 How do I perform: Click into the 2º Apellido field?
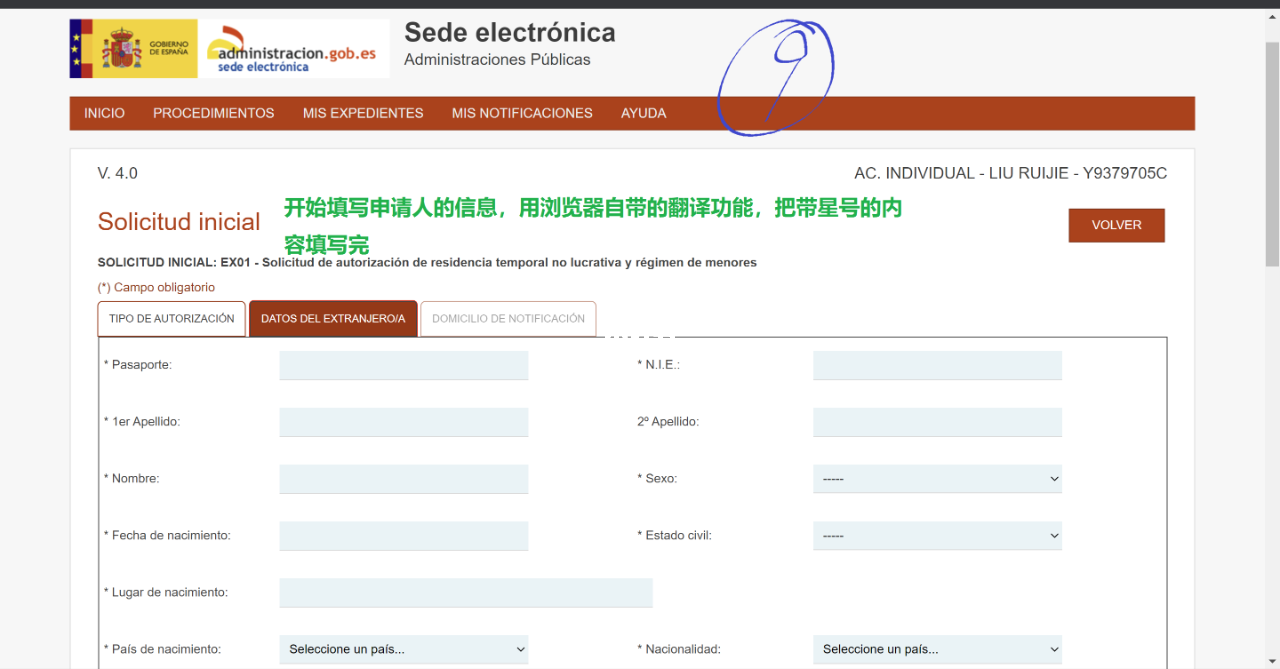[937, 422]
